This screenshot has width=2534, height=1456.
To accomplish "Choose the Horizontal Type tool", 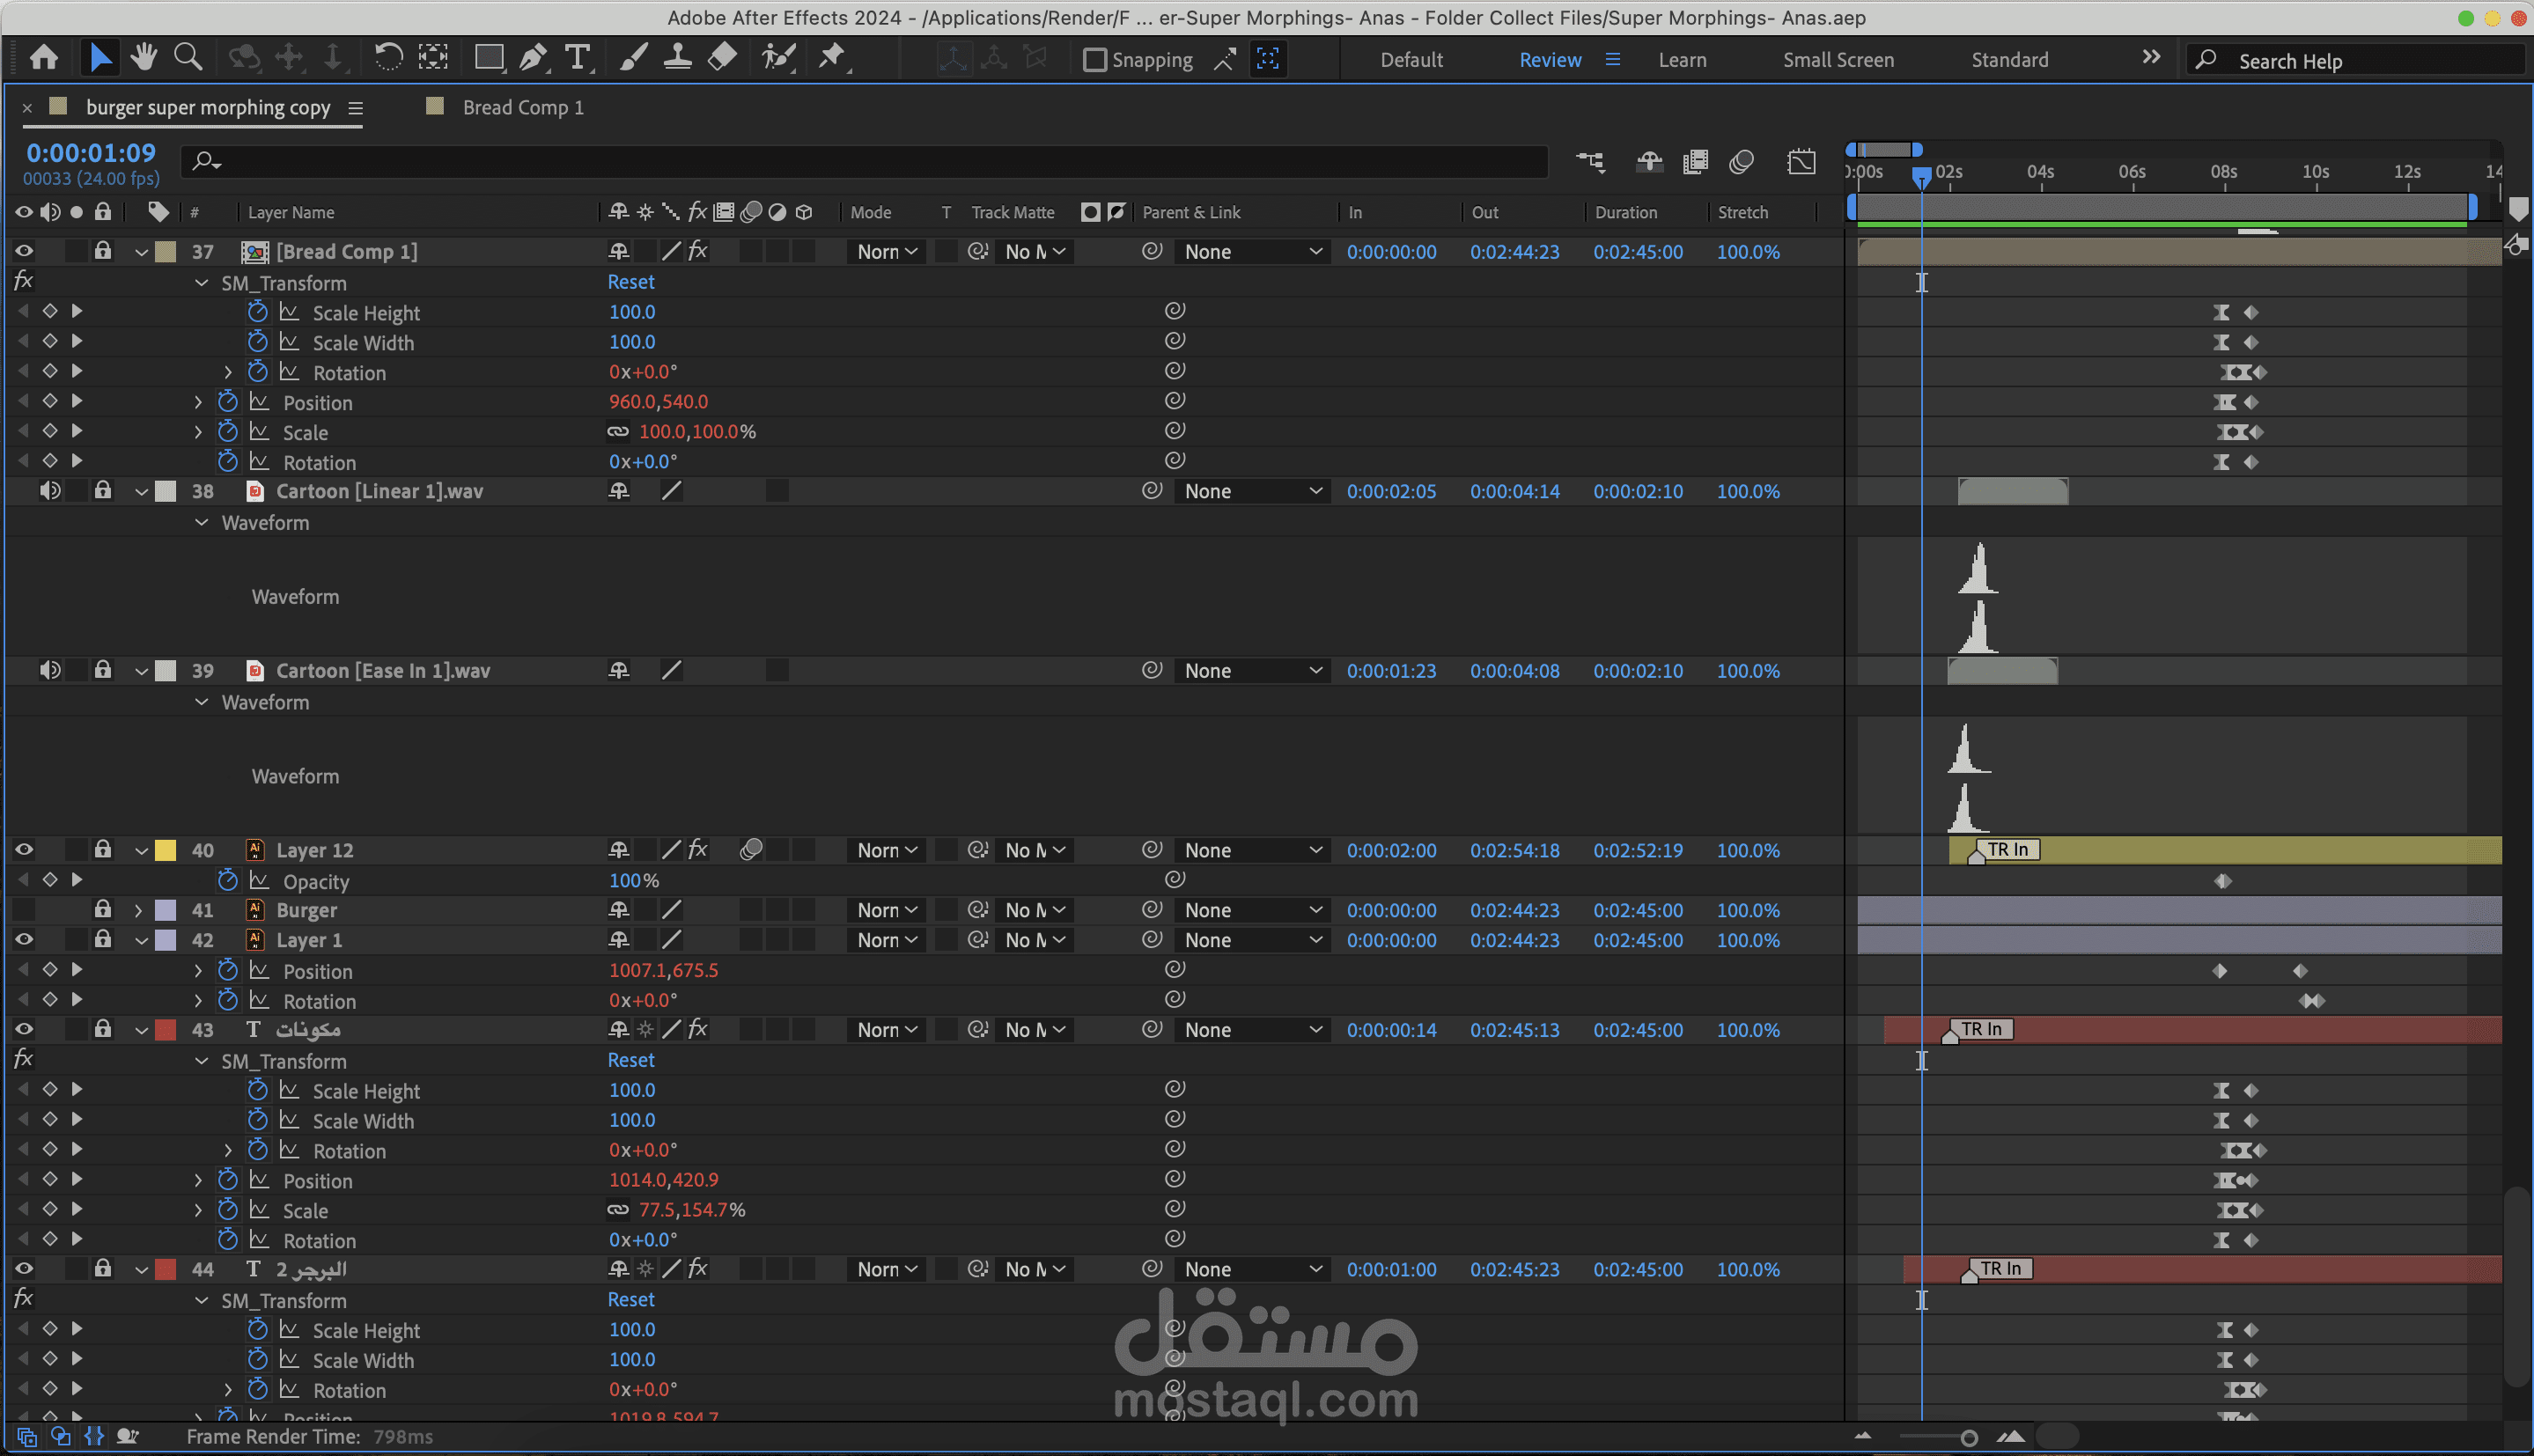I will pos(577,58).
